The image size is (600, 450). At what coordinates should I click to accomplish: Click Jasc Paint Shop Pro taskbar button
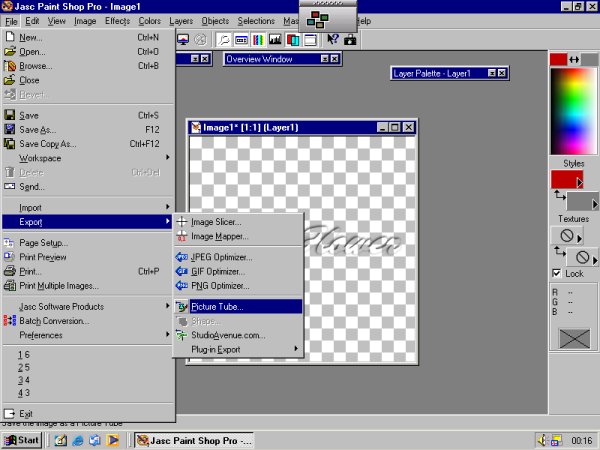click(x=194, y=439)
